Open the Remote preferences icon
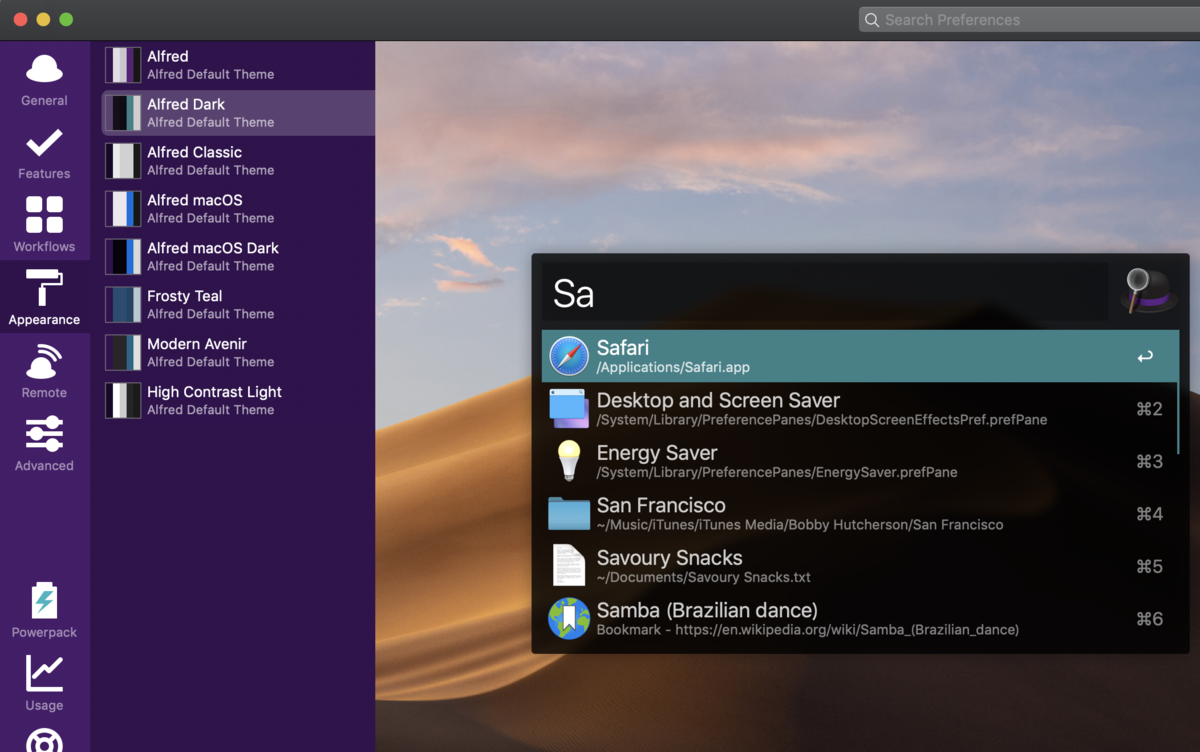1200x752 pixels. [44, 361]
